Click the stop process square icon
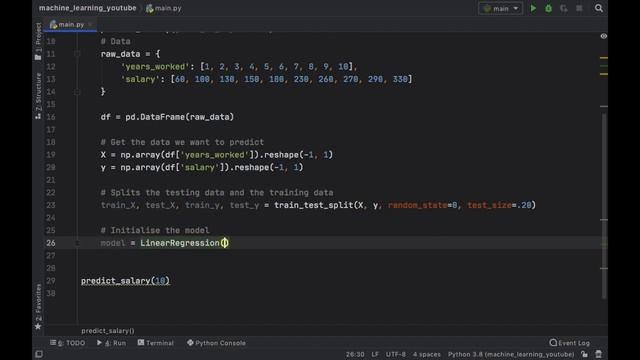Image resolution: width=640 pixels, height=360 pixels. coord(579,8)
